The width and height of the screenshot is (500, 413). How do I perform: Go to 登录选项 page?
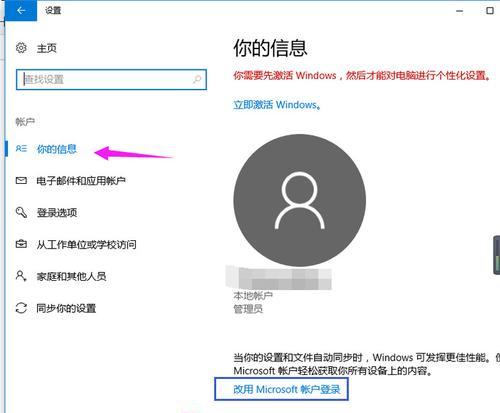coord(57,213)
